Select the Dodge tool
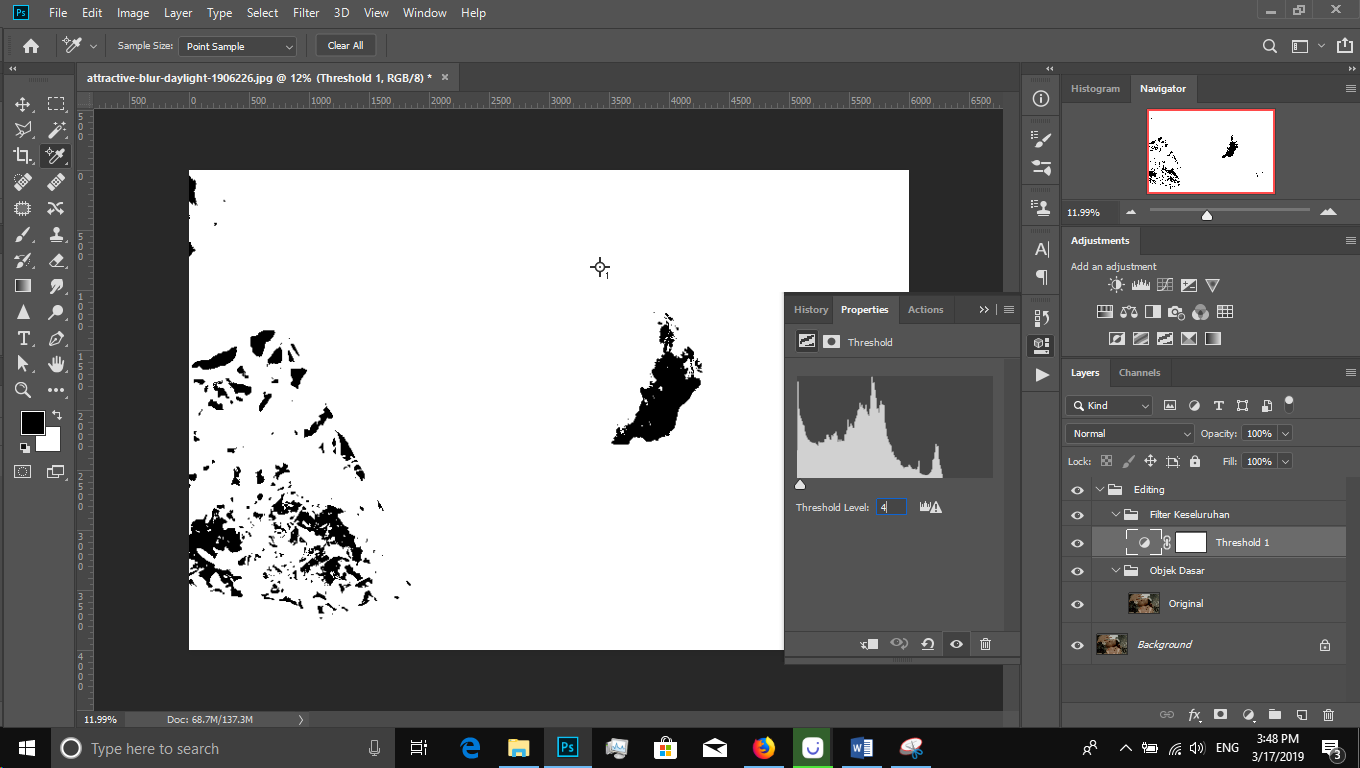 (x=56, y=312)
